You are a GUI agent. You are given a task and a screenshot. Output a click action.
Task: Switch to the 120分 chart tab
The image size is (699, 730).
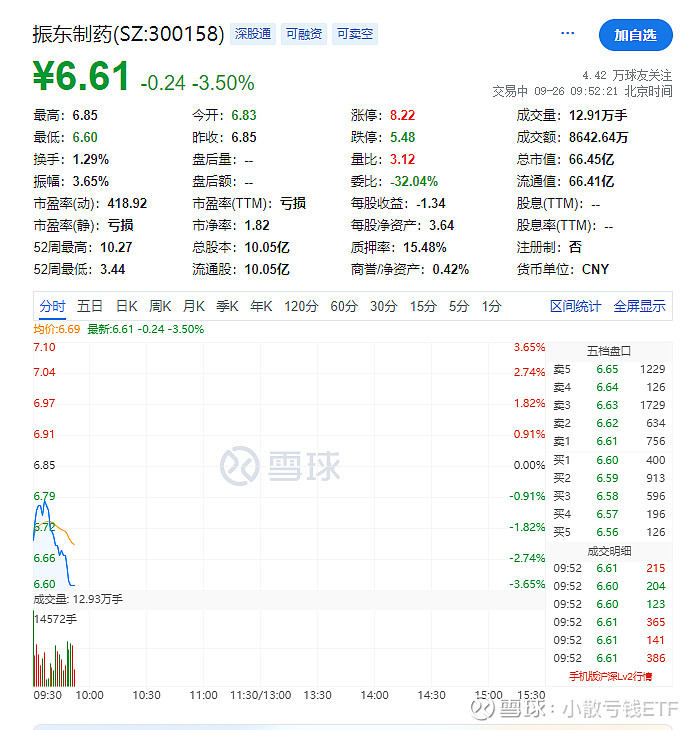pos(301,306)
